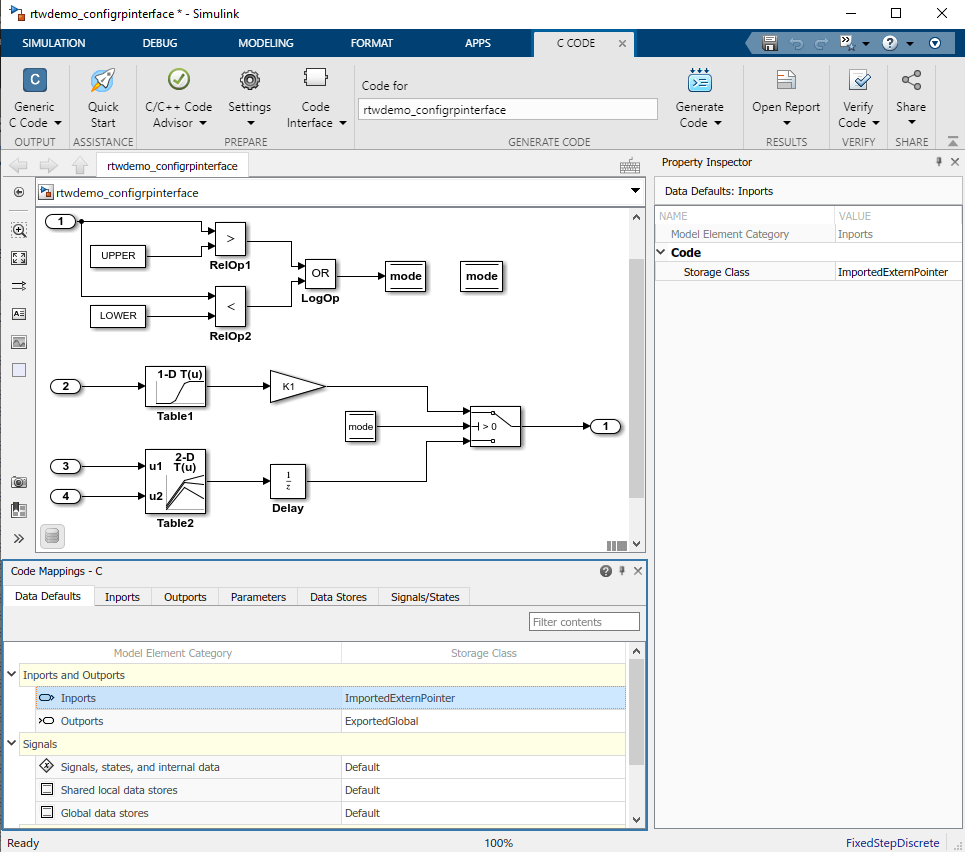Collapse the Inports and Outports group

click(x=12, y=676)
